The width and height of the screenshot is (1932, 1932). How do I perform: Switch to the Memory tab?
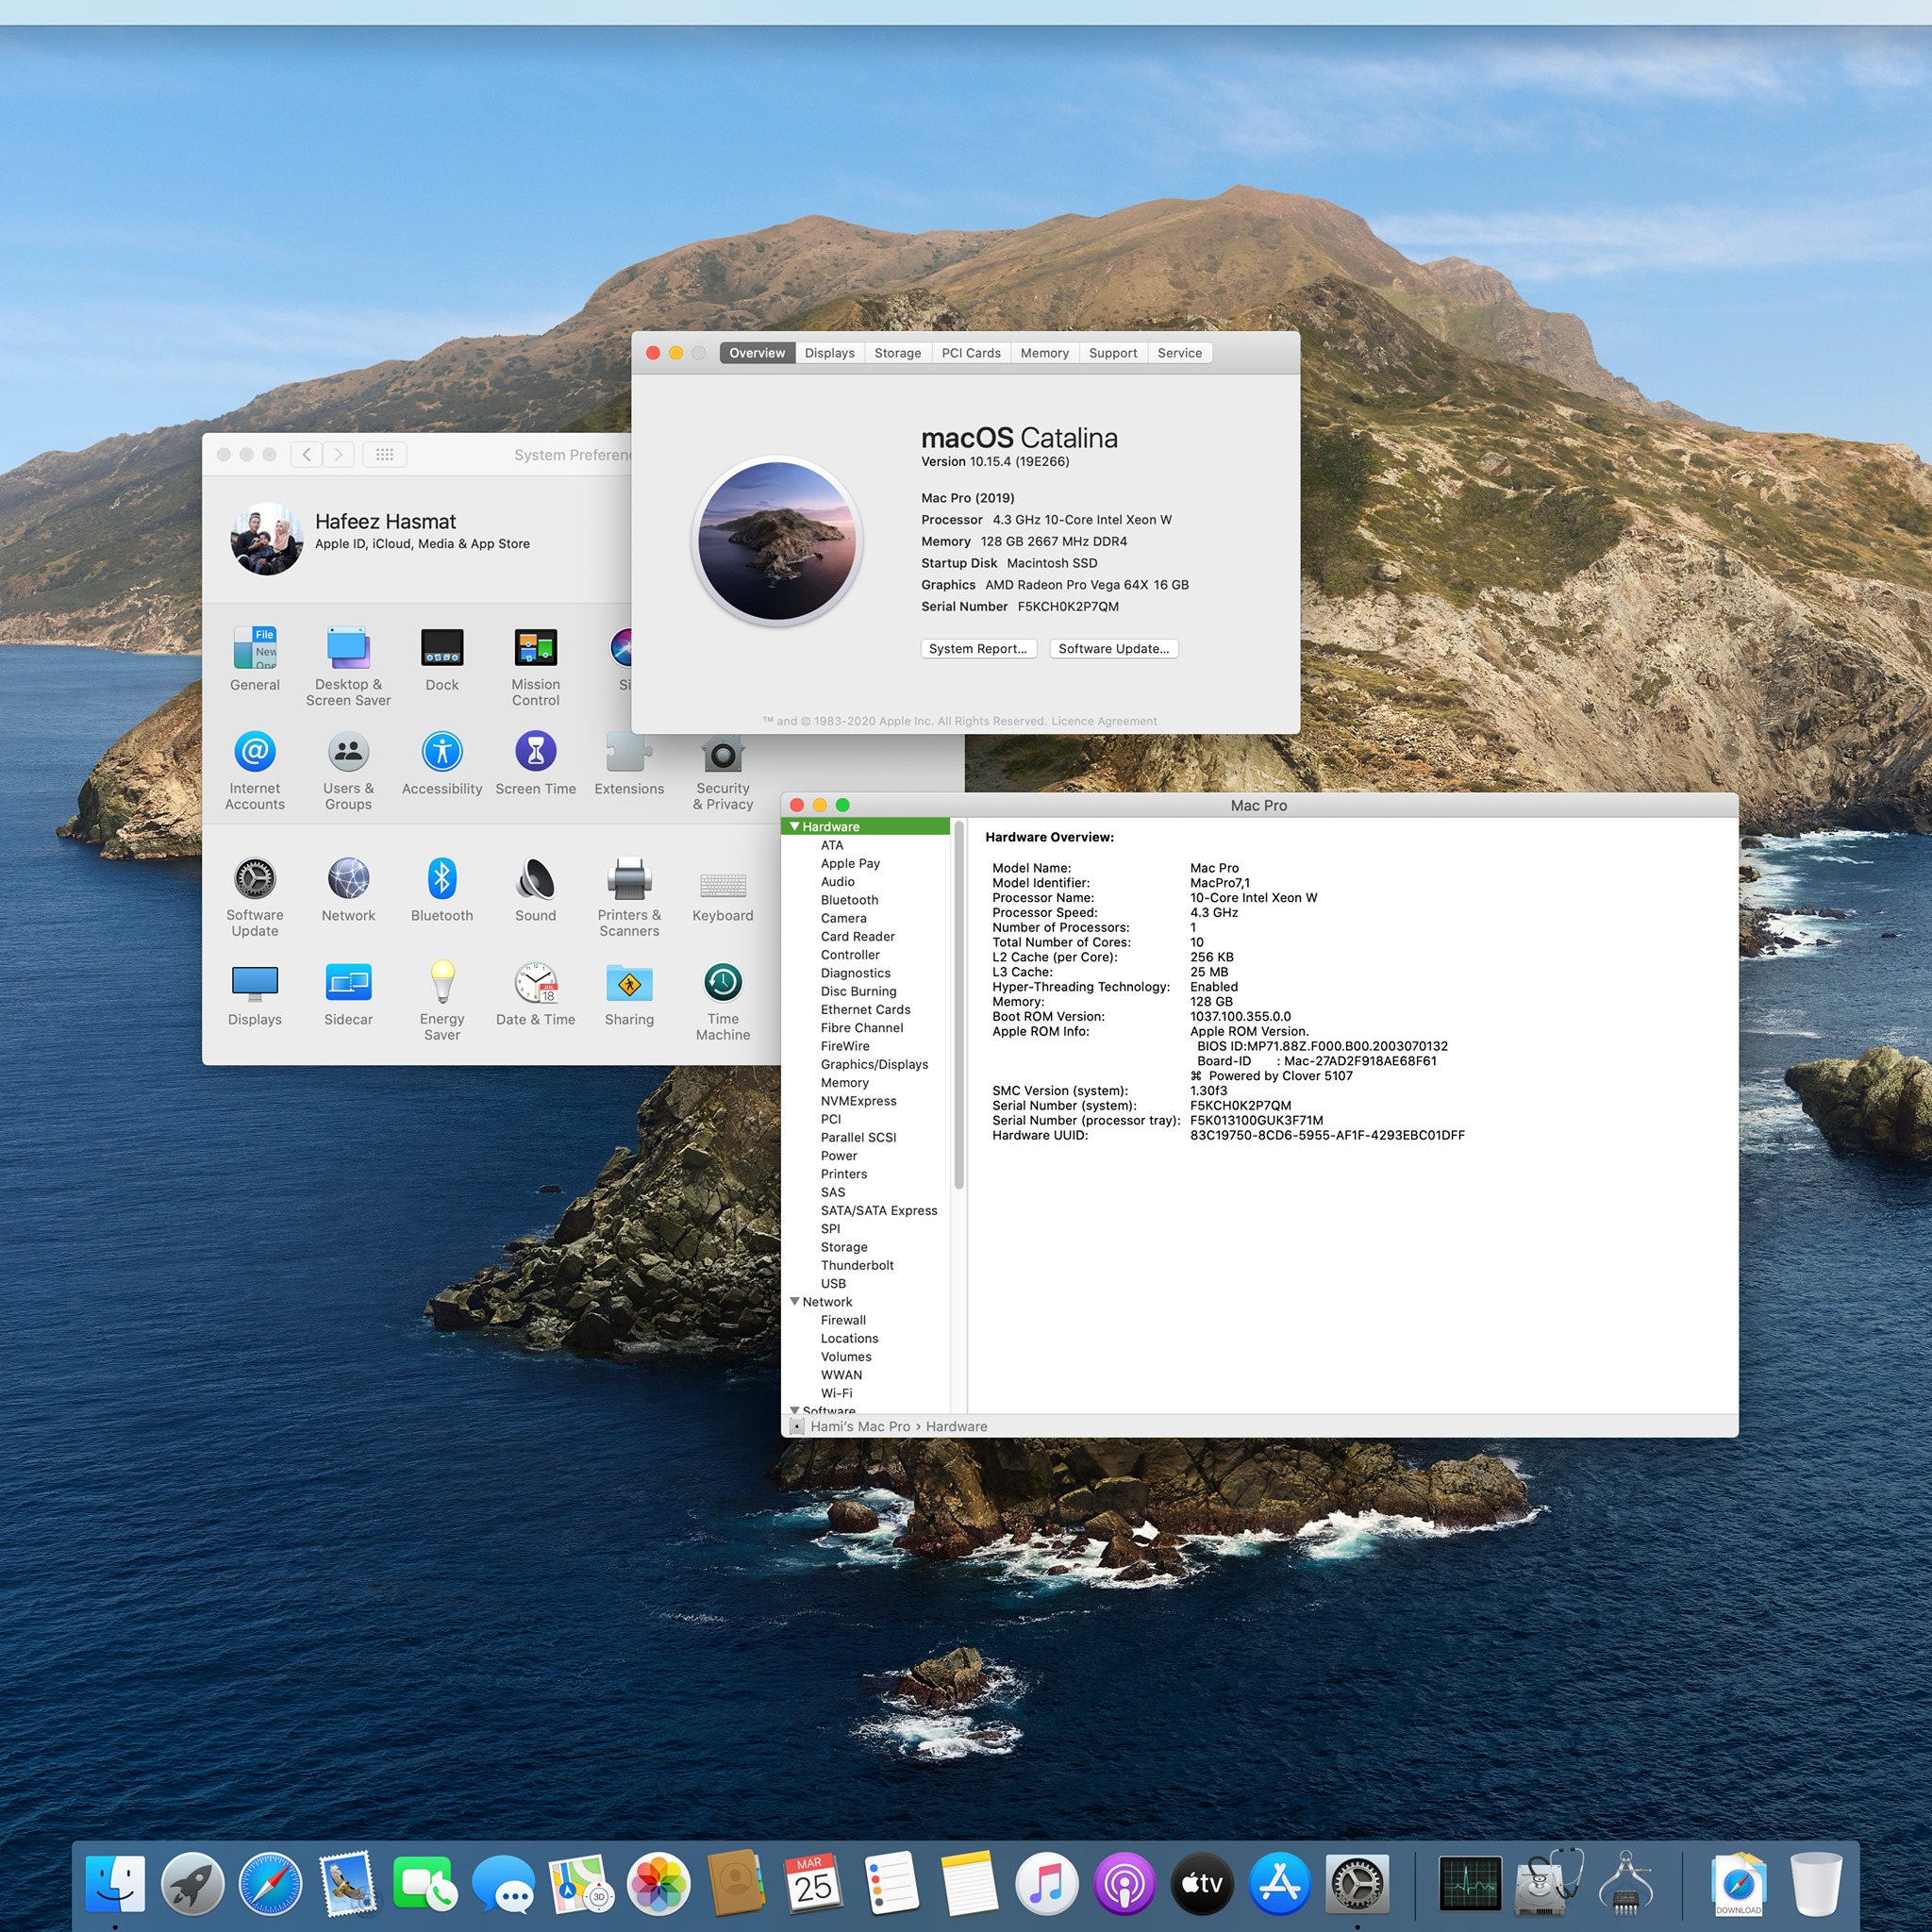(x=1045, y=353)
